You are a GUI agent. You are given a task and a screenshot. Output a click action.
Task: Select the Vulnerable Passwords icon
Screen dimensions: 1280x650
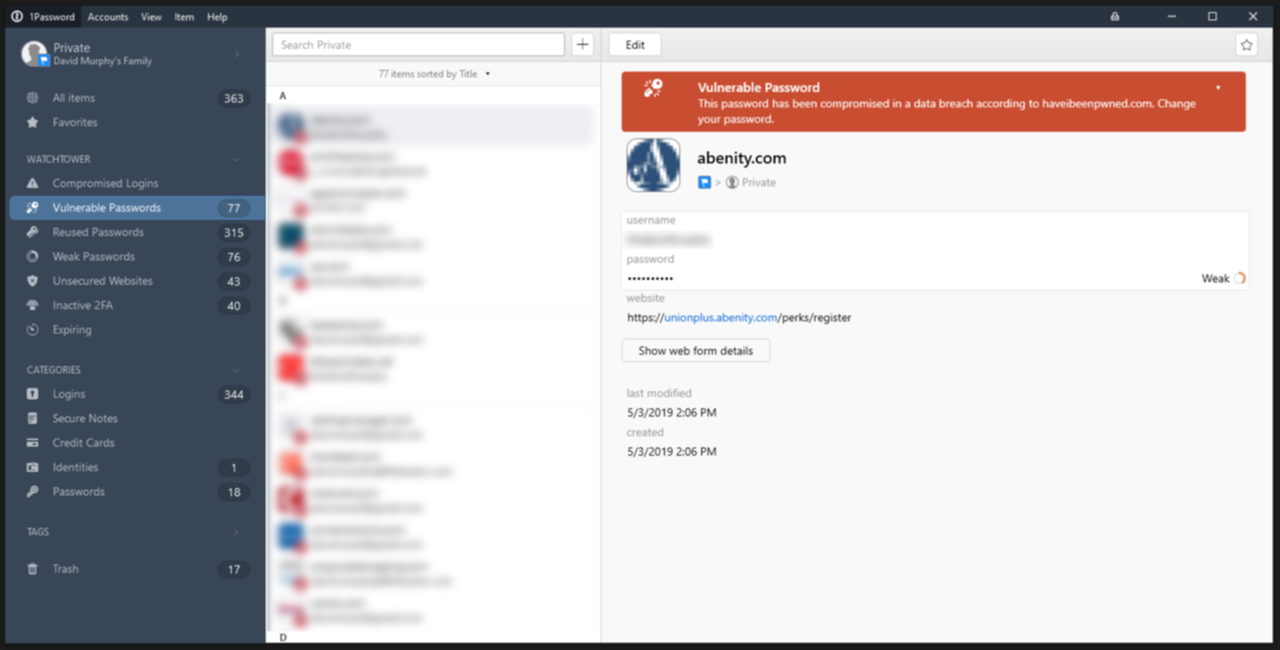coord(33,208)
